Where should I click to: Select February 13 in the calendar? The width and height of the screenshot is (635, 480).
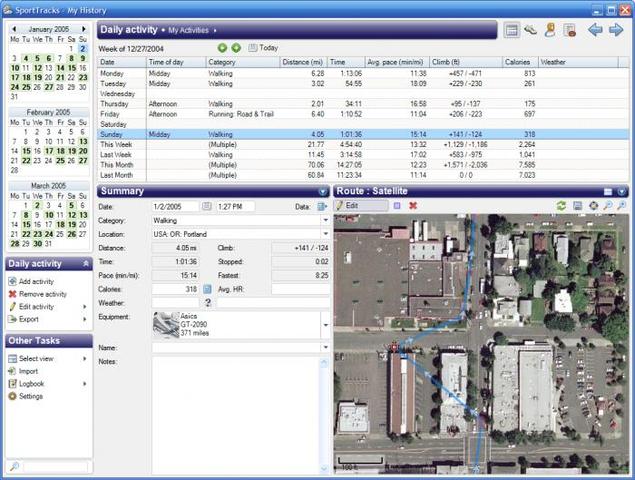pyautogui.click(x=83, y=141)
